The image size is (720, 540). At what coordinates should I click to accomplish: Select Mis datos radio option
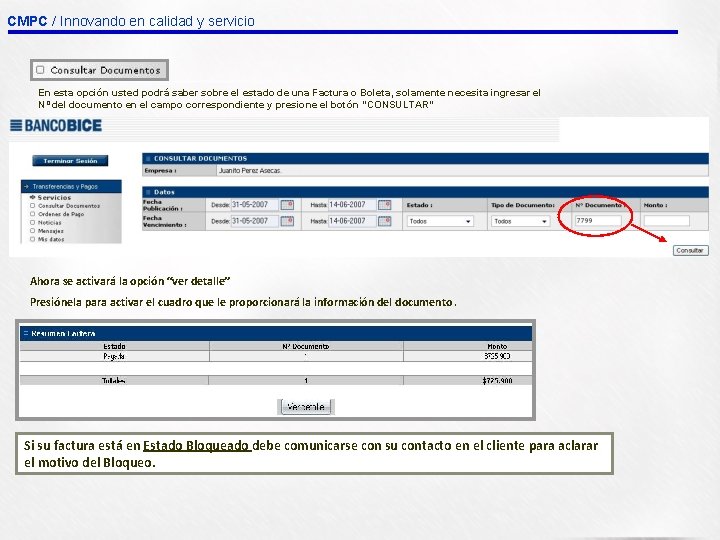point(33,239)
